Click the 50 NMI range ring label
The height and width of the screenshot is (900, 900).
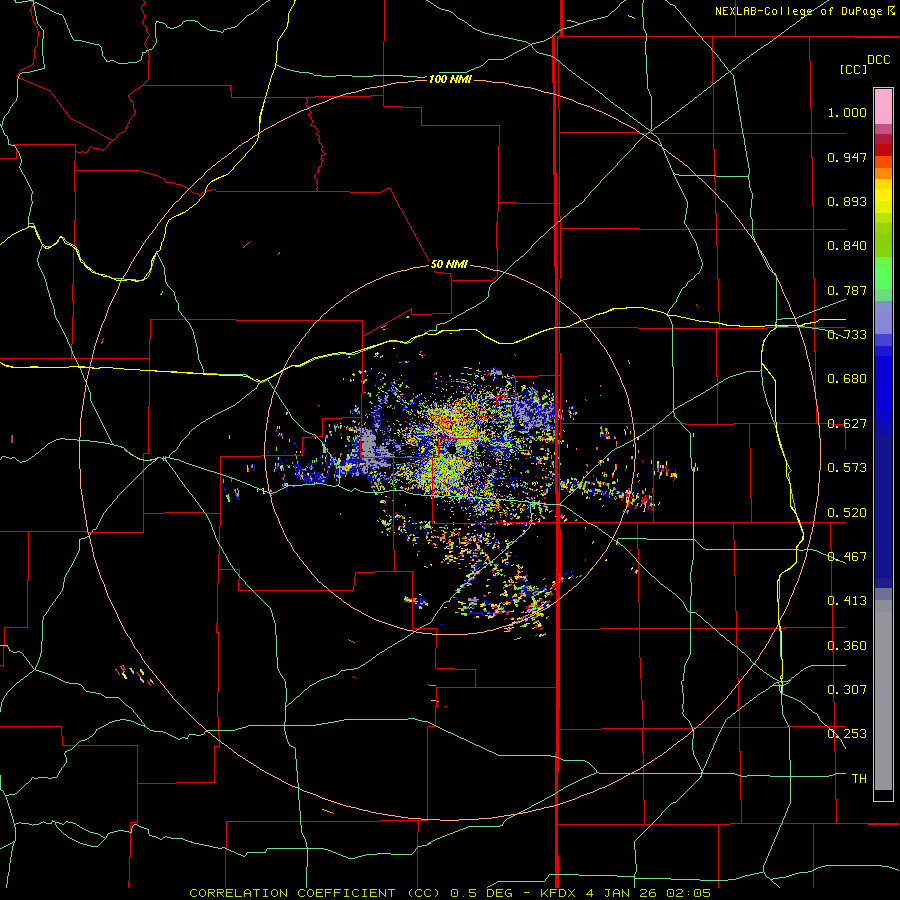449,264
